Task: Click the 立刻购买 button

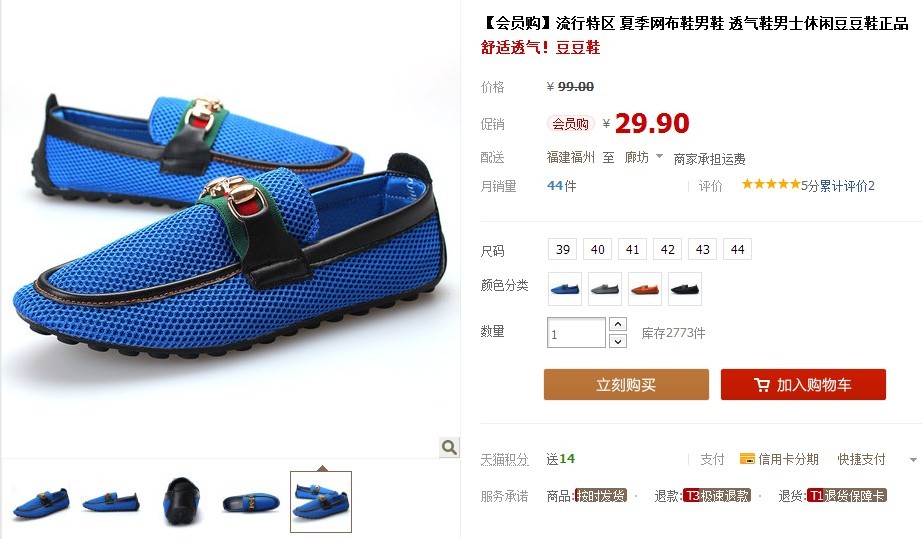Action: [x=626, y=385]
